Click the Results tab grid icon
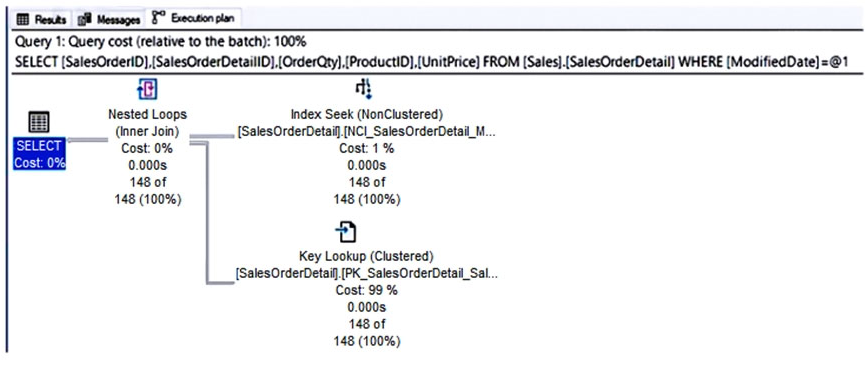 coord(23,20)
